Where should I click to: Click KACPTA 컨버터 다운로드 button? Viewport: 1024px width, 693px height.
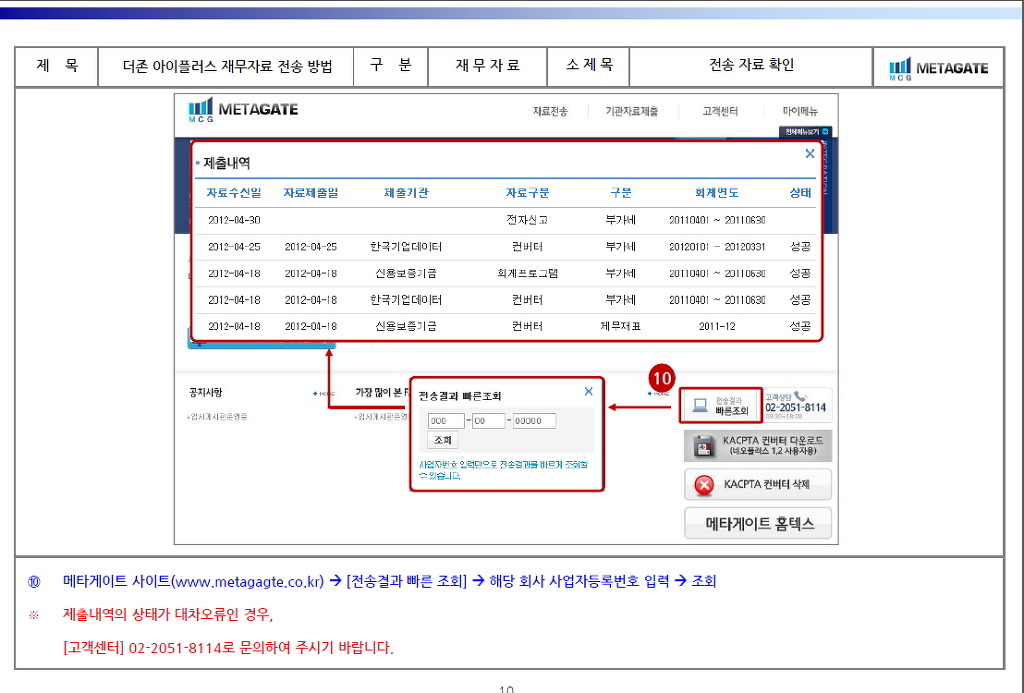coord(758,446)
